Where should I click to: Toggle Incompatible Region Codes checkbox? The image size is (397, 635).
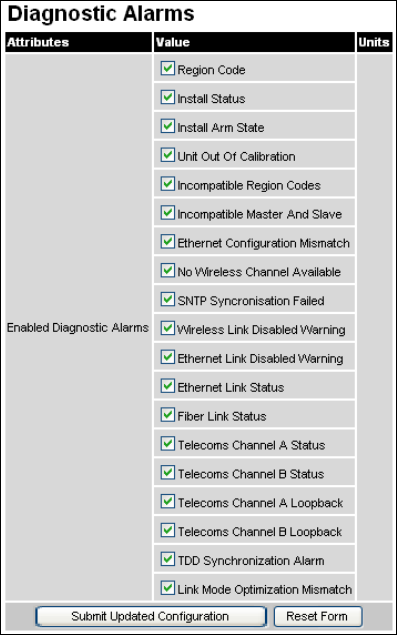coord(167,184)
